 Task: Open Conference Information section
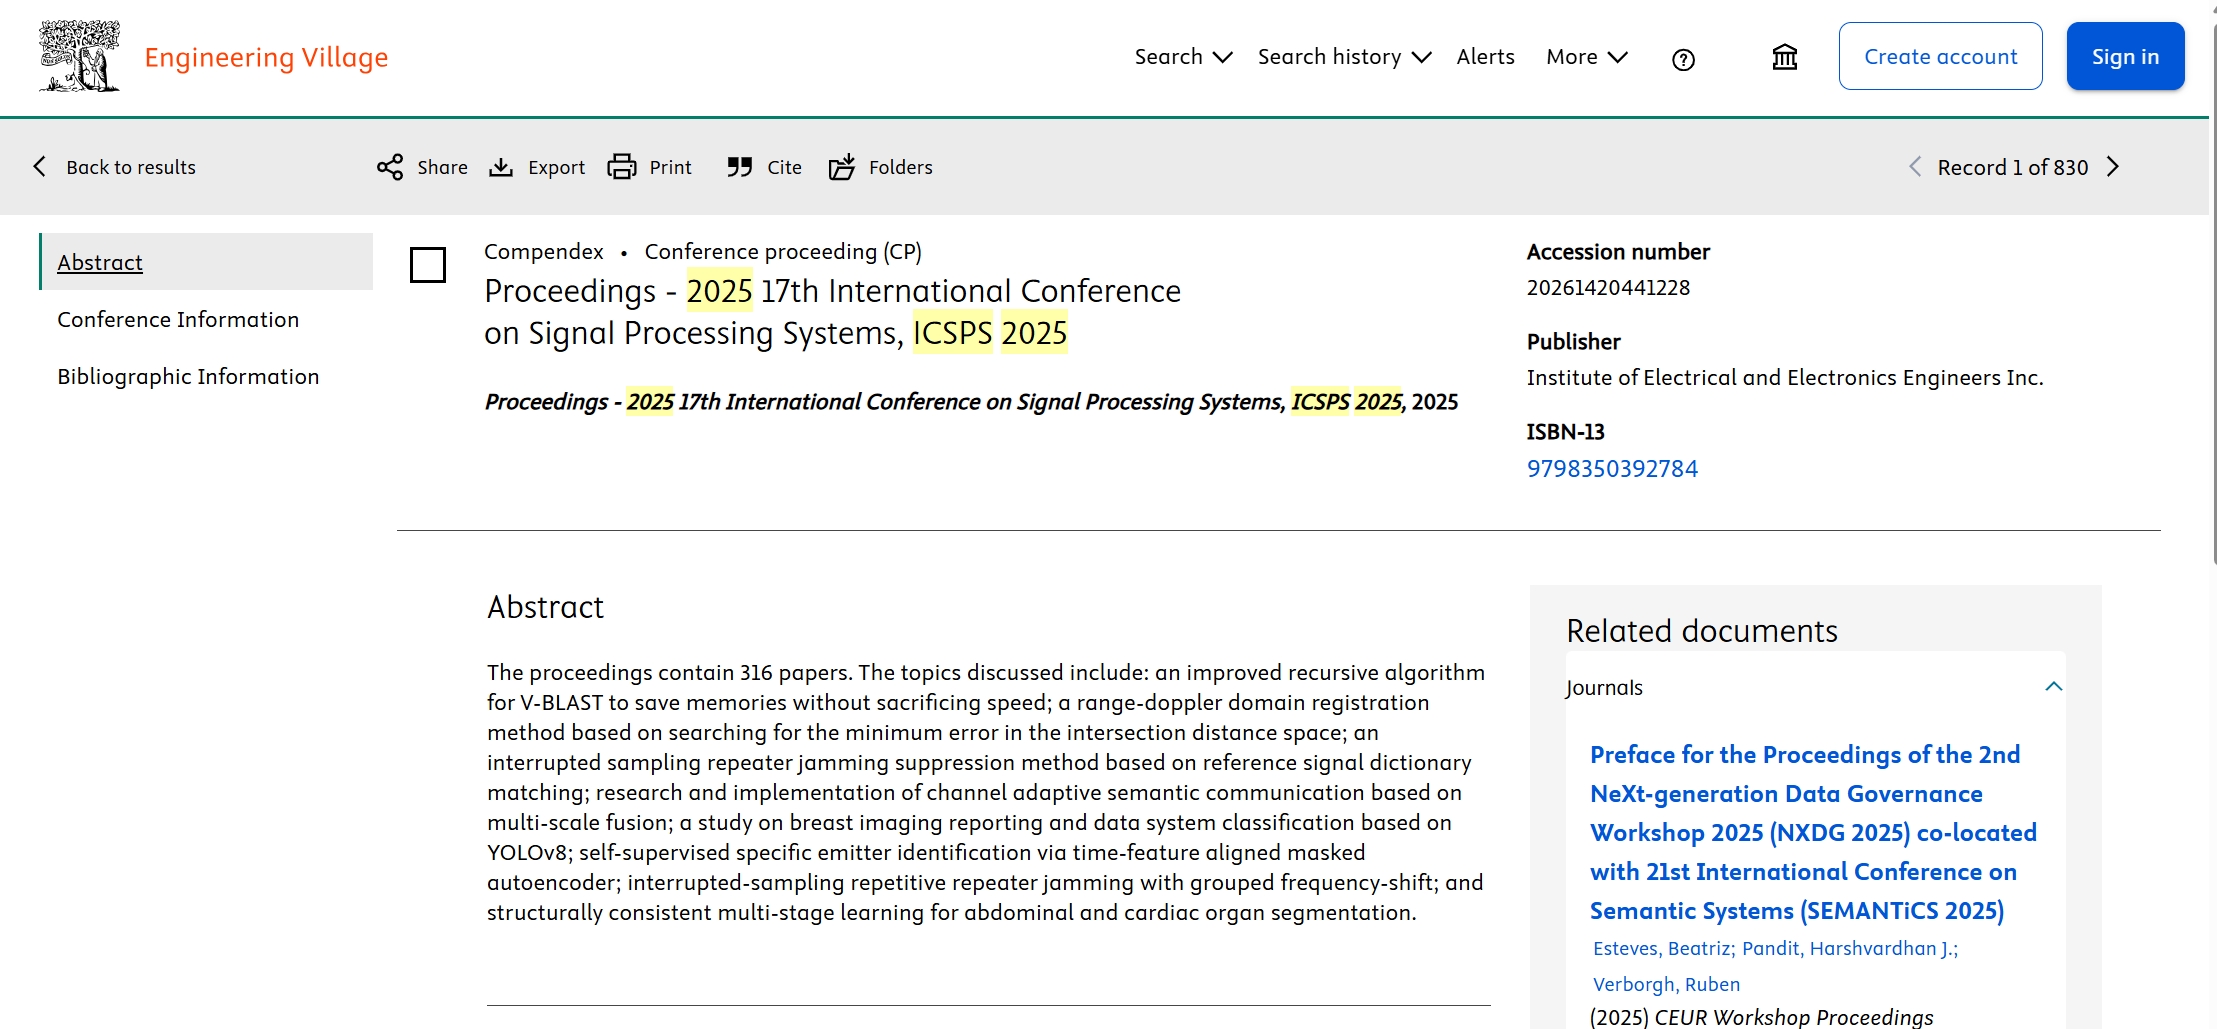pos(178,319)
